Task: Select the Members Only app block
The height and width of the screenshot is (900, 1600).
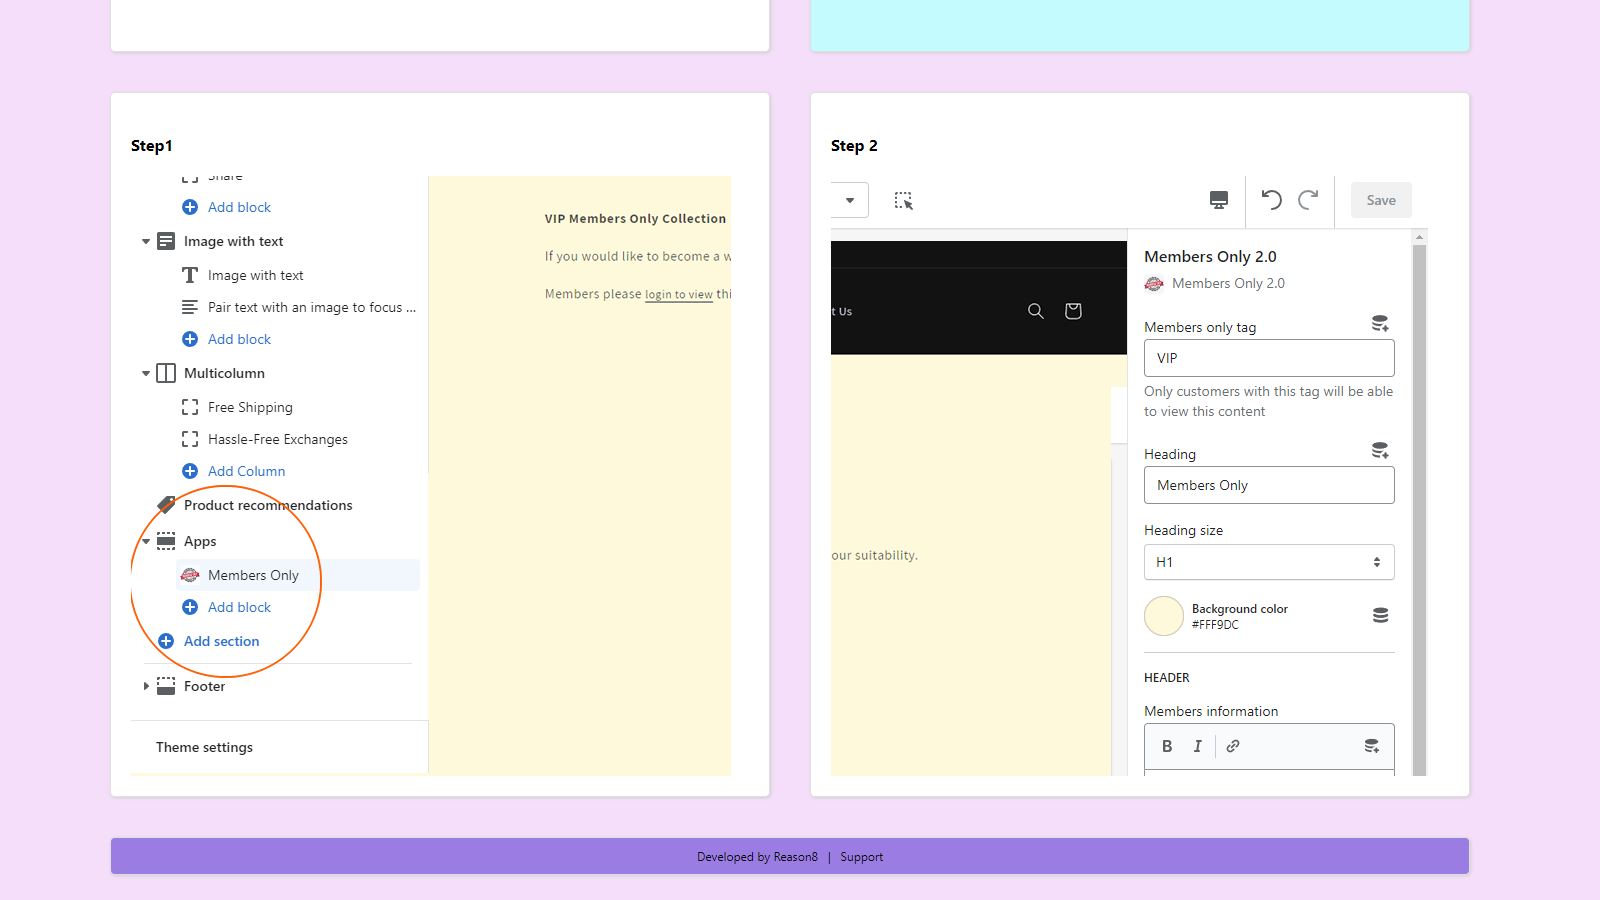Action: pos(252,575)
